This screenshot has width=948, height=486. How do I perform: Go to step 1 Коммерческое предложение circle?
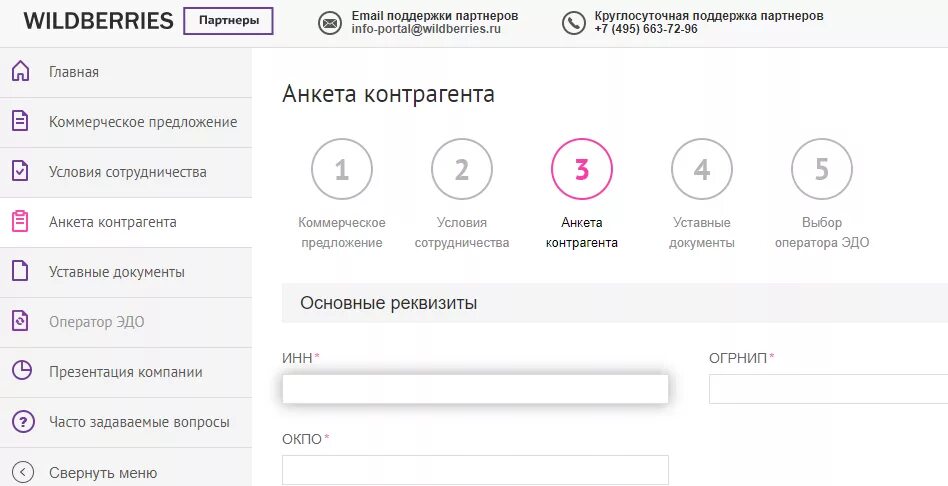(342, 169)
